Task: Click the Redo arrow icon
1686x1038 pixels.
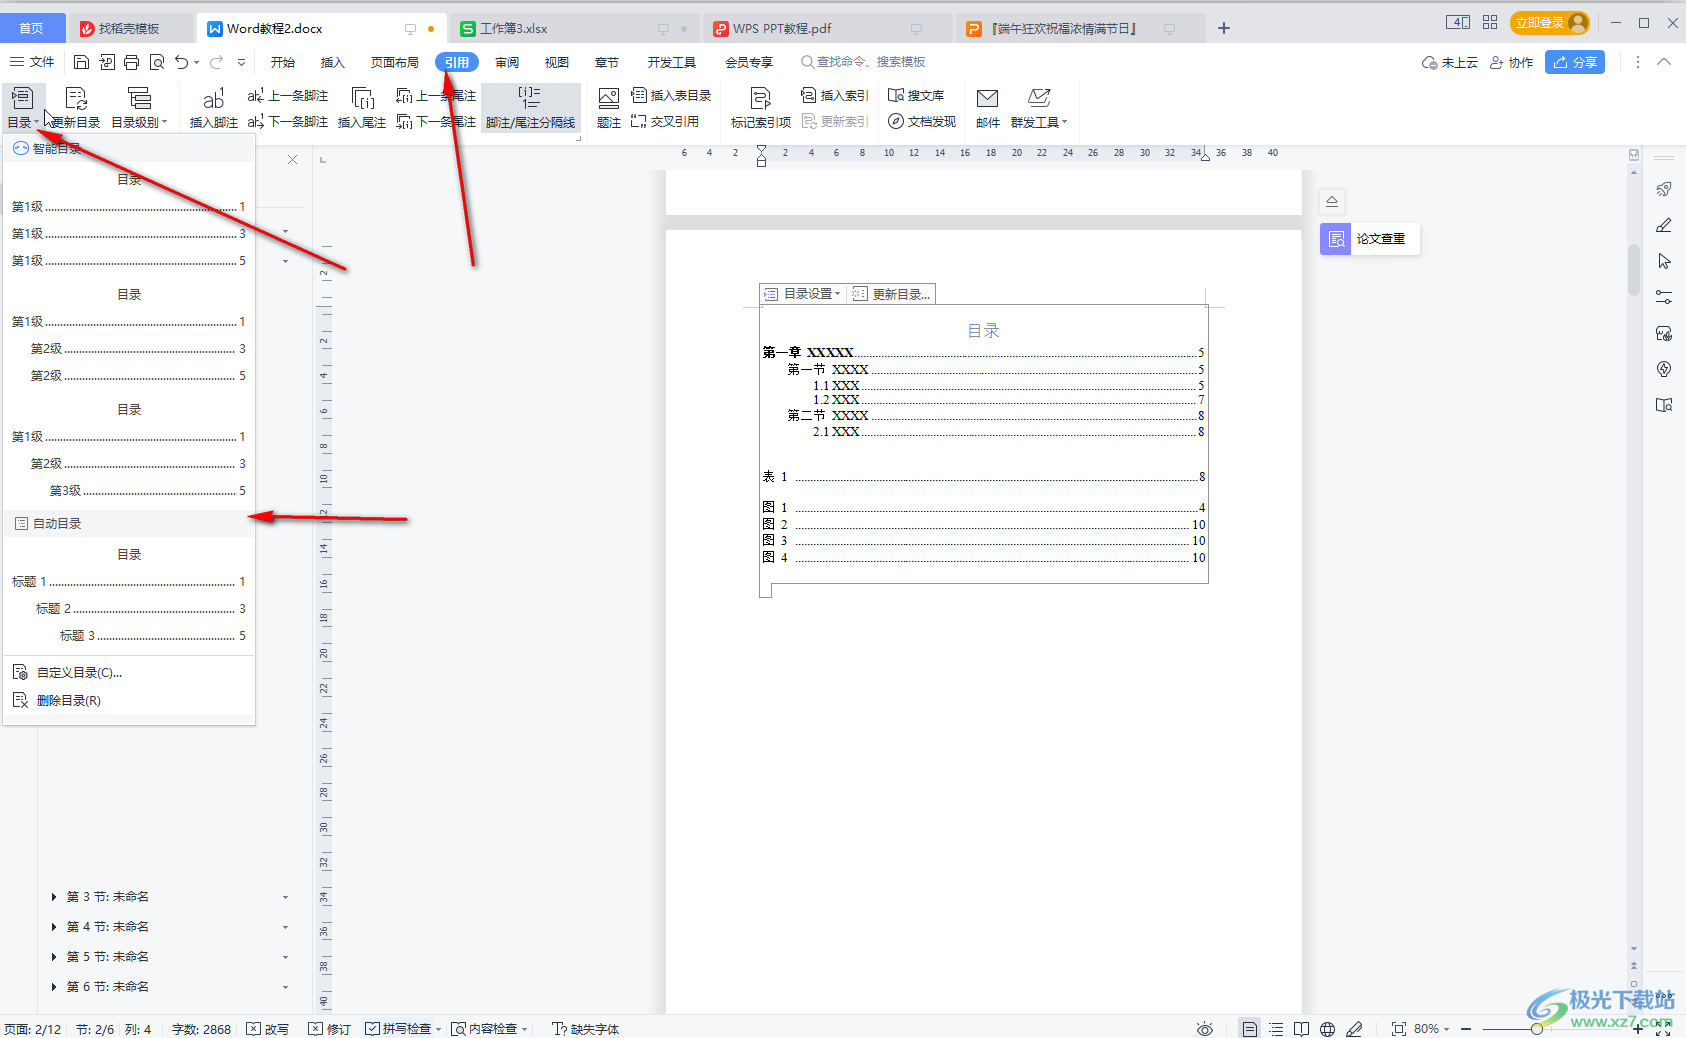Action: coord(216,62)
